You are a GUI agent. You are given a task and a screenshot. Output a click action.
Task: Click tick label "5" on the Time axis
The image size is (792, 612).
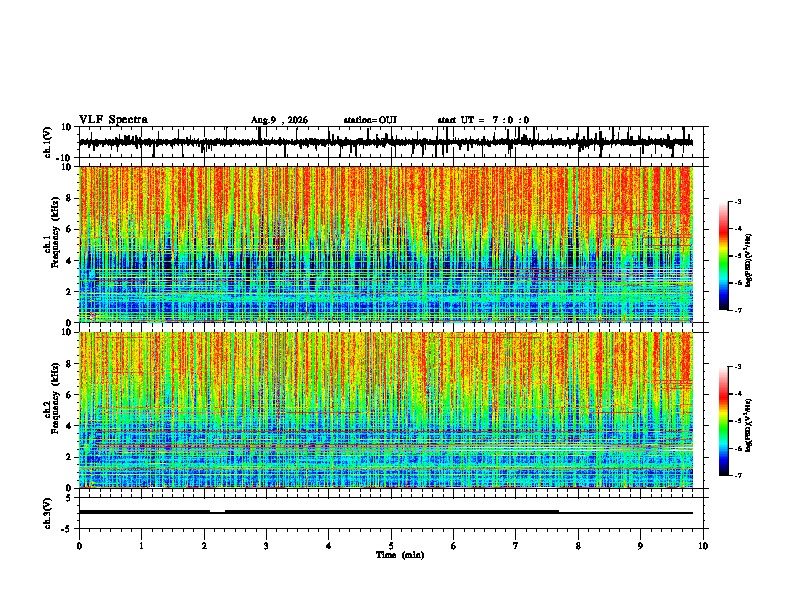pos(391,546)
